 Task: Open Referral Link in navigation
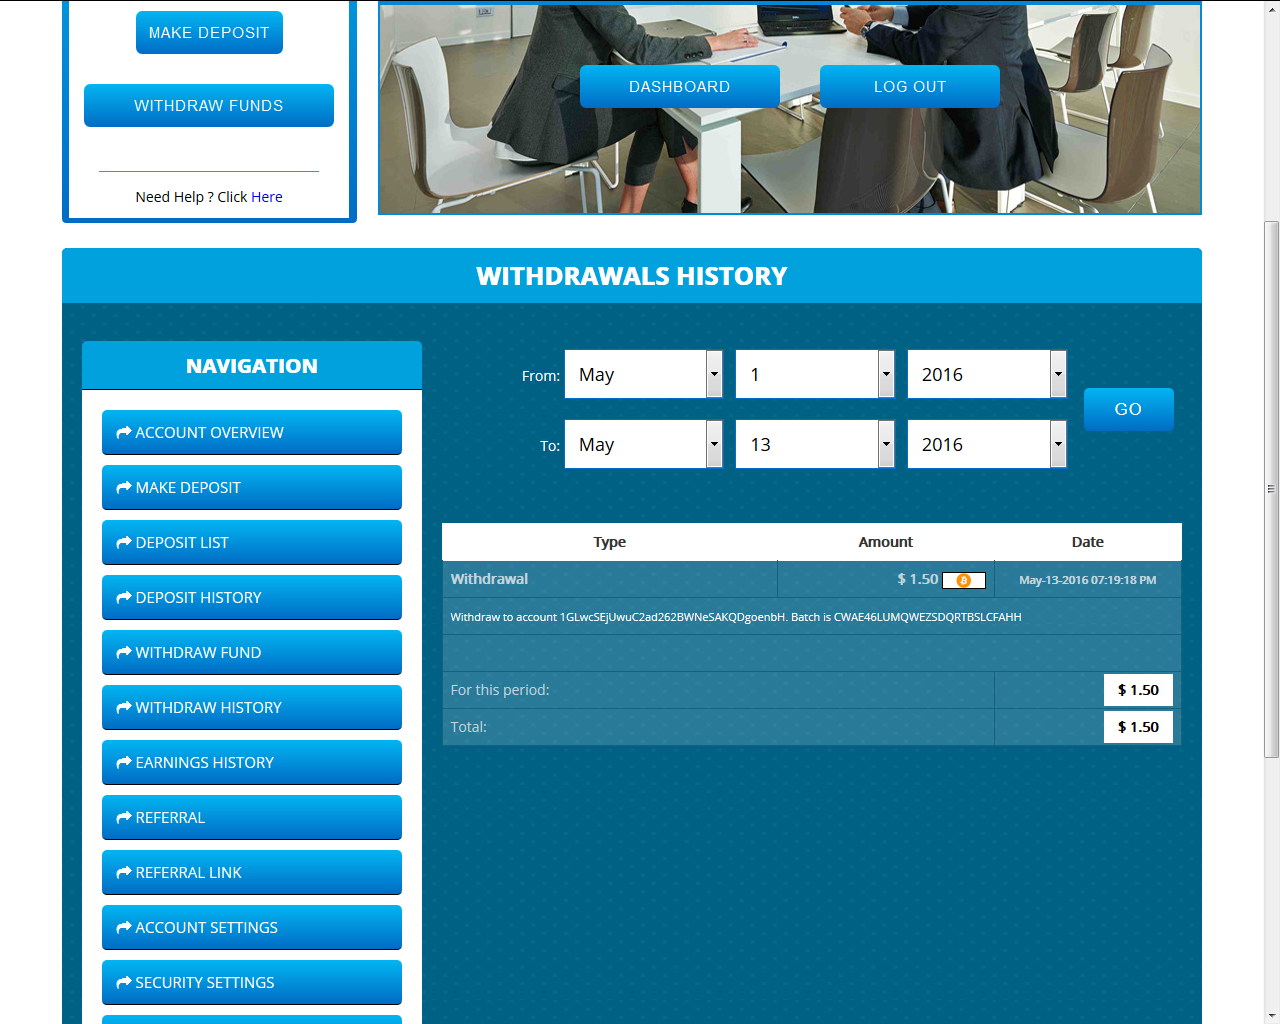point(252,873)
